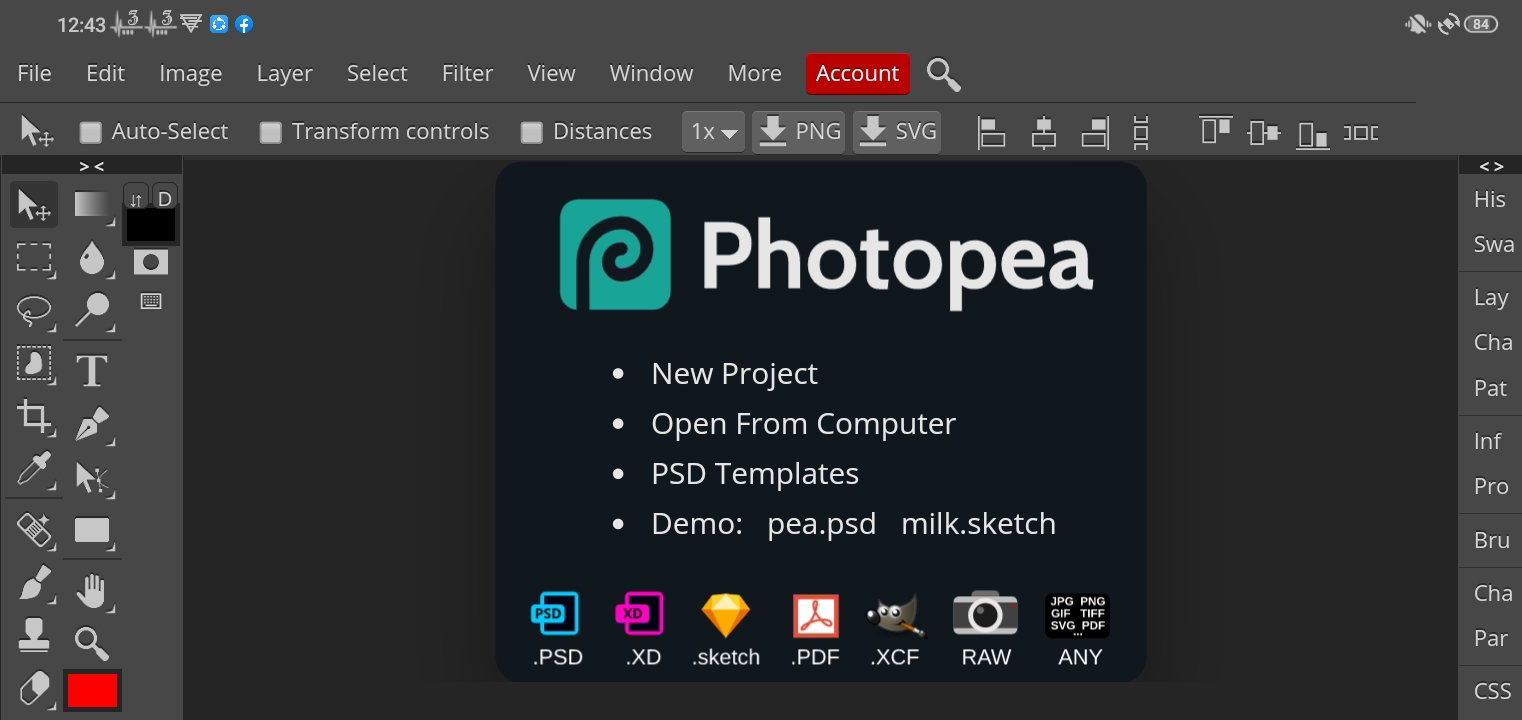
Task: Toggle the Transform controls checkbox
Action: pos(271,132)
